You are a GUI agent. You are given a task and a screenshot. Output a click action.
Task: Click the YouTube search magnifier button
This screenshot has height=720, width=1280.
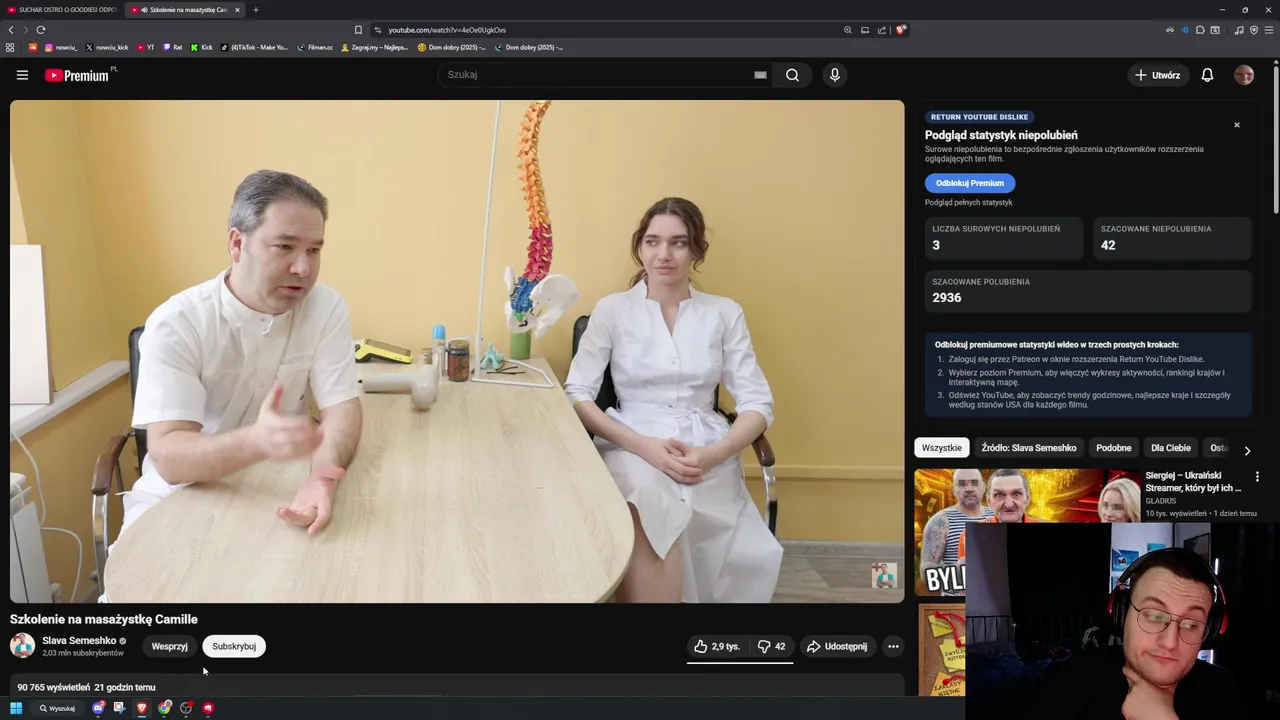[792, 75]
